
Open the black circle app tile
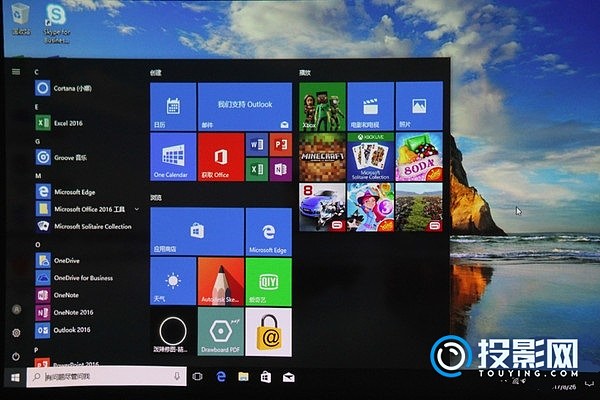pyautogui.click(x=173, y=332)
